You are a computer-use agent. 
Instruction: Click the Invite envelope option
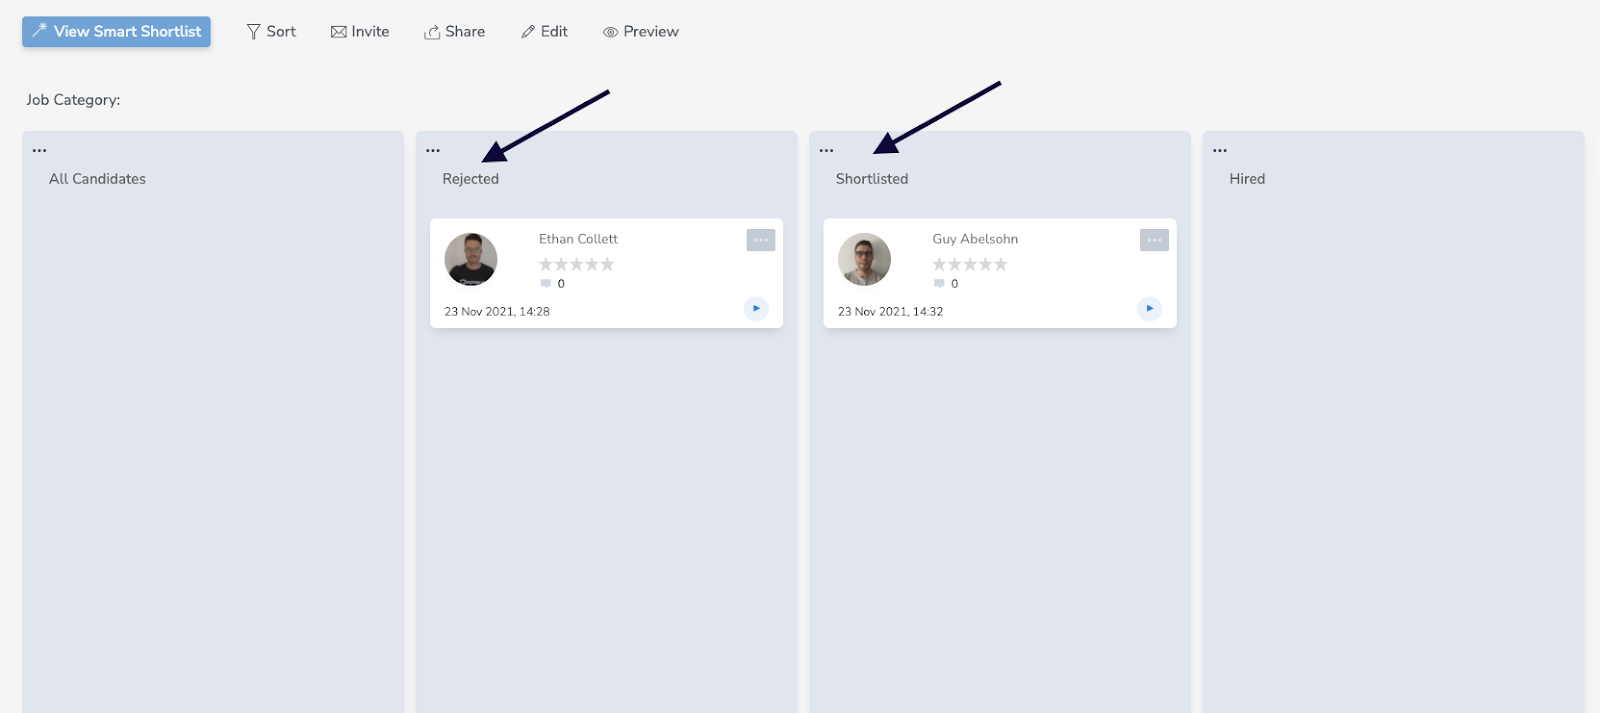tap(360, 31)
